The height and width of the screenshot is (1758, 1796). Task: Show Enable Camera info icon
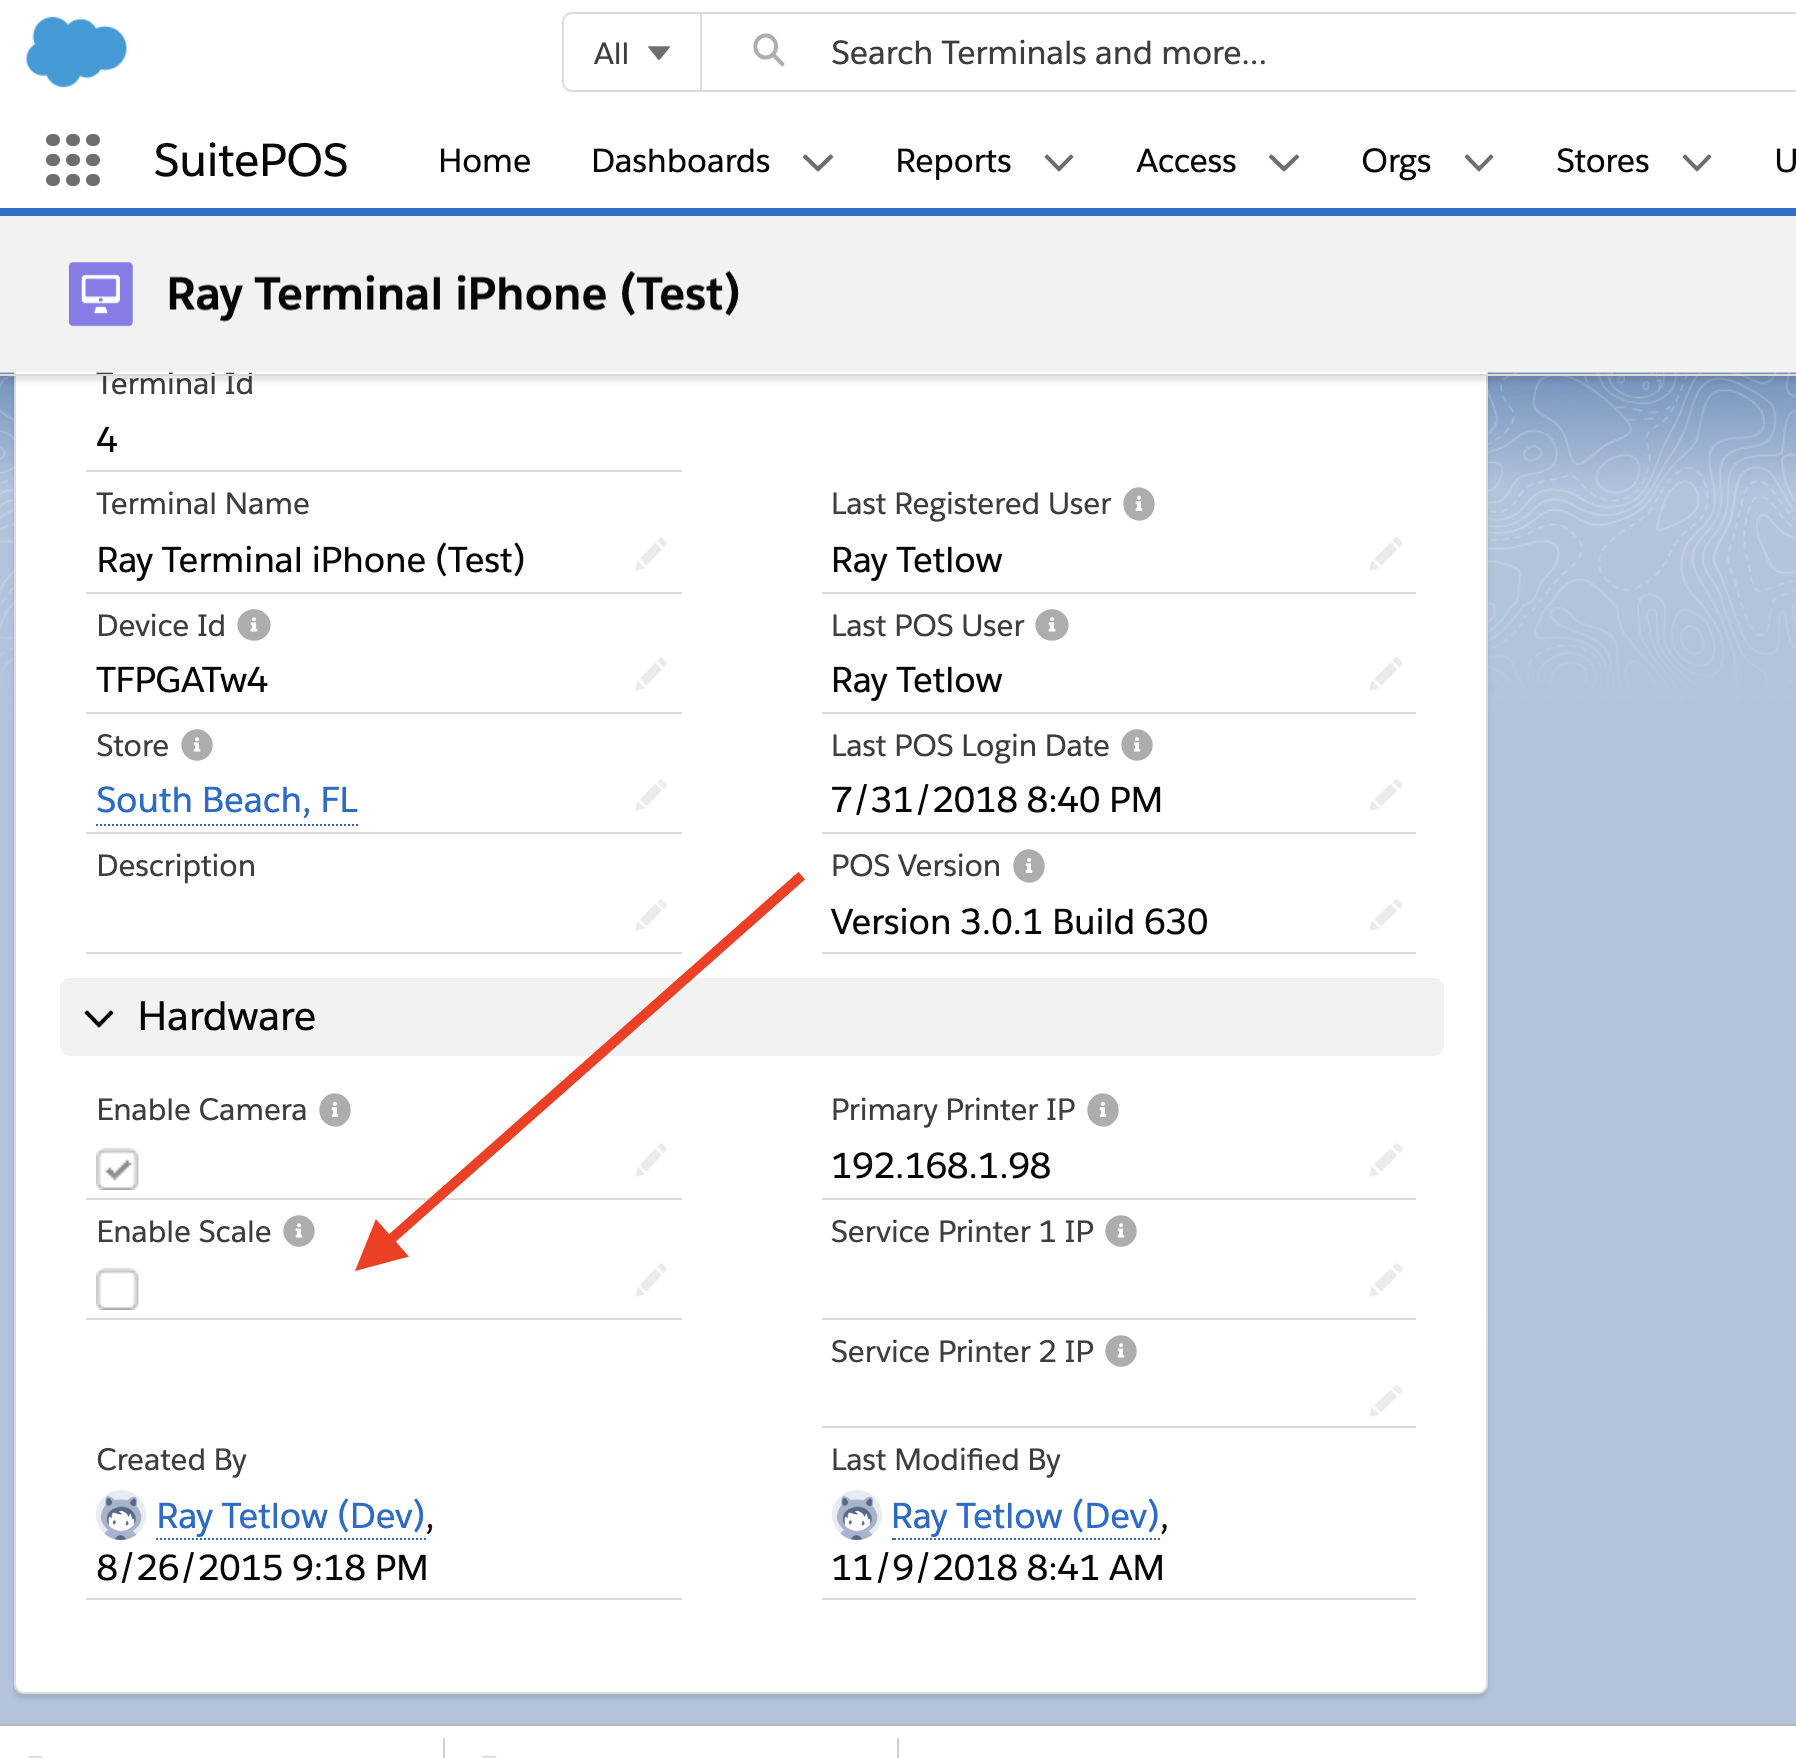coord(335,1110)
